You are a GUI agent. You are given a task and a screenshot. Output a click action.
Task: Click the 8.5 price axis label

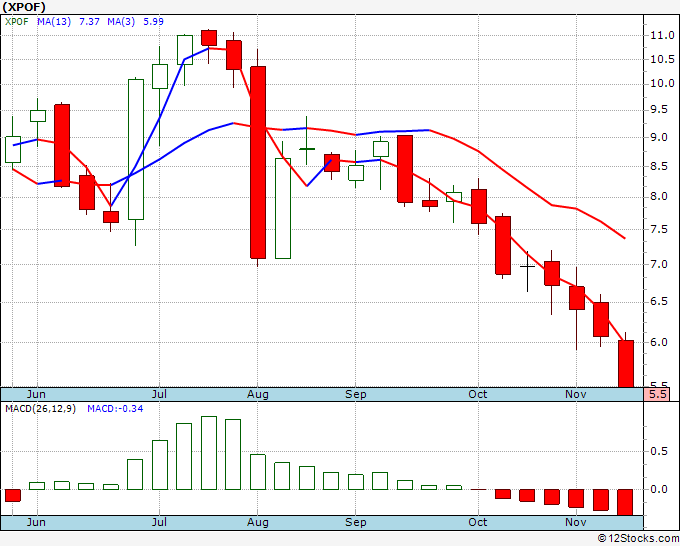658,167
